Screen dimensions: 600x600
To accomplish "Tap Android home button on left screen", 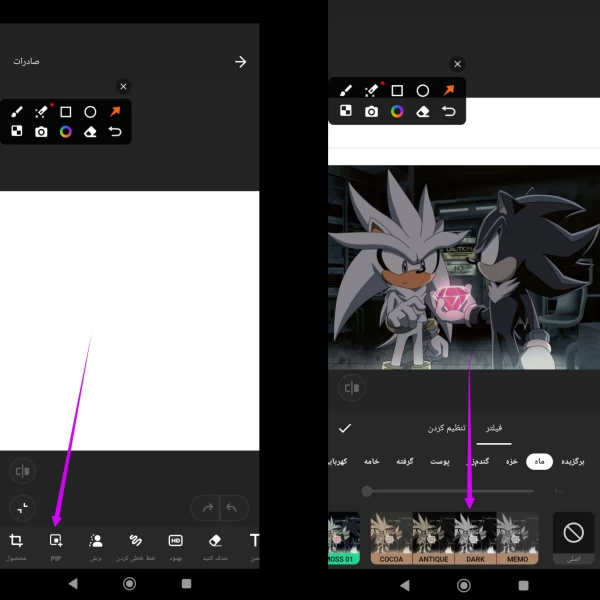I will [x=129, y=584].
